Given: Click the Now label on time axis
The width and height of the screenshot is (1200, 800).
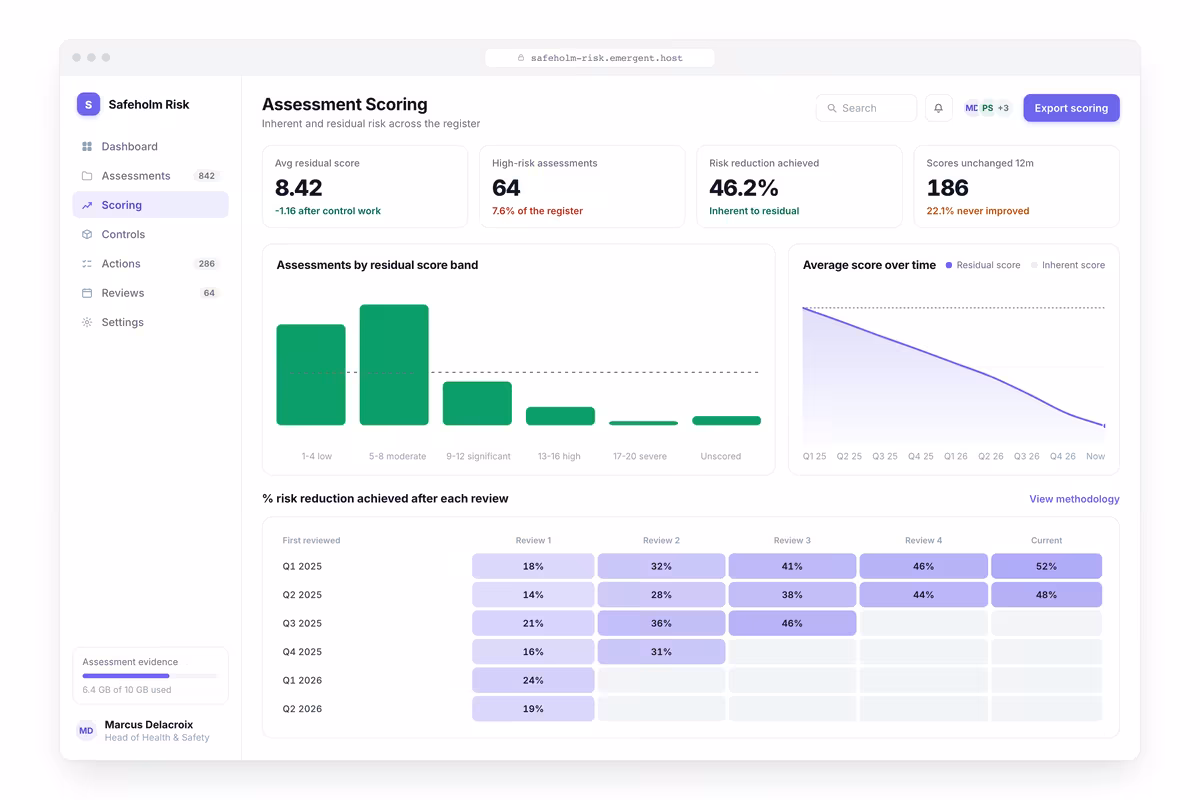Looking at the screenshot, I should (1096, 456).
